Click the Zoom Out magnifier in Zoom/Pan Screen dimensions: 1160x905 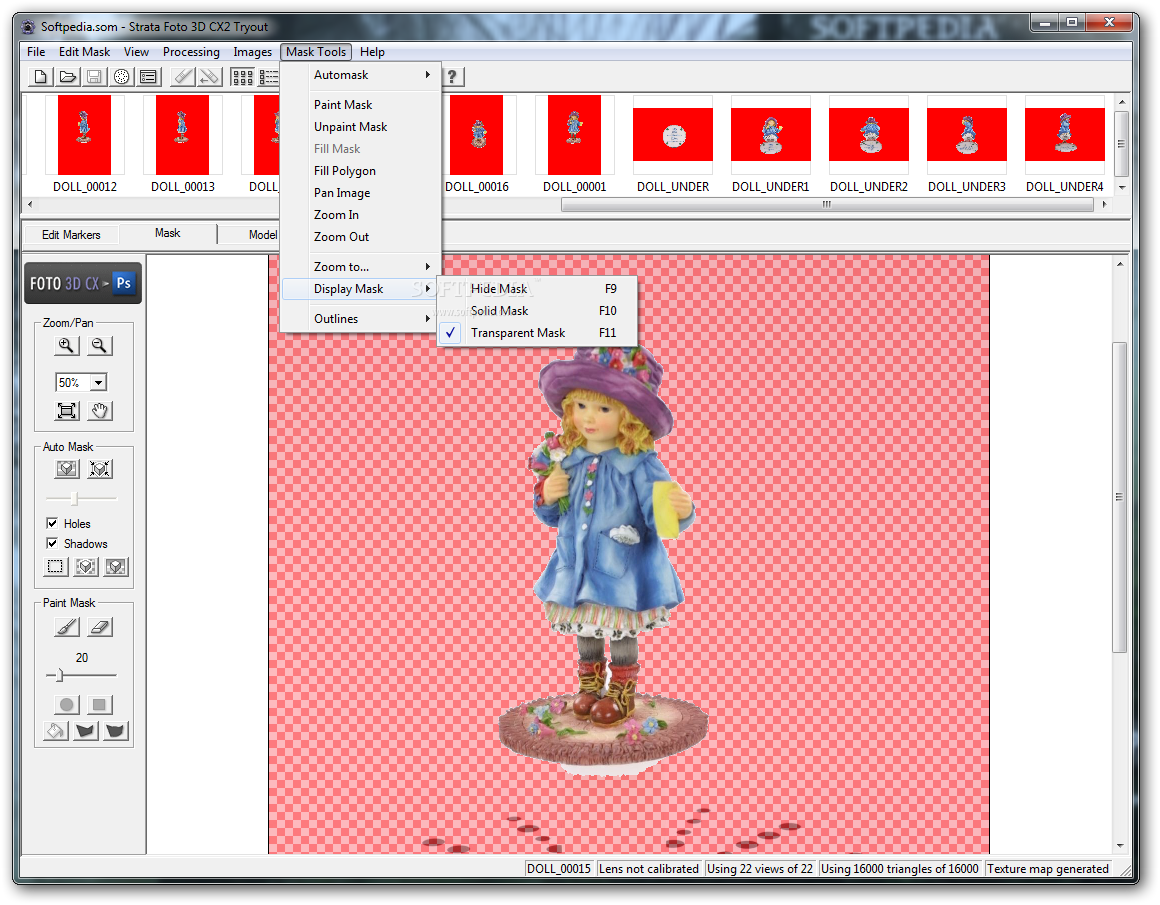tap(99, 346)
